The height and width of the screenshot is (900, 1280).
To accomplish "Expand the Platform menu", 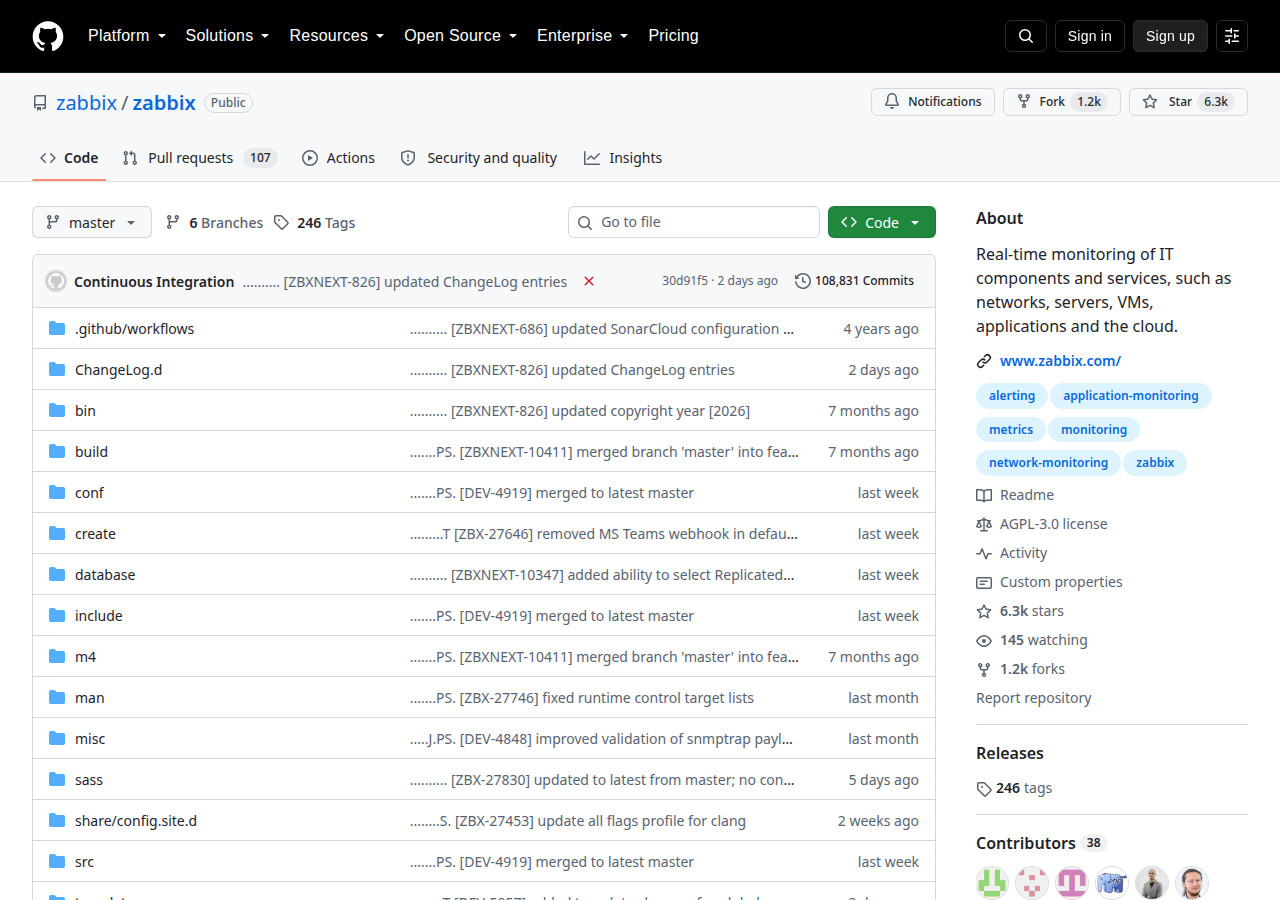I will pyautogui.click(x=126, y=36).
